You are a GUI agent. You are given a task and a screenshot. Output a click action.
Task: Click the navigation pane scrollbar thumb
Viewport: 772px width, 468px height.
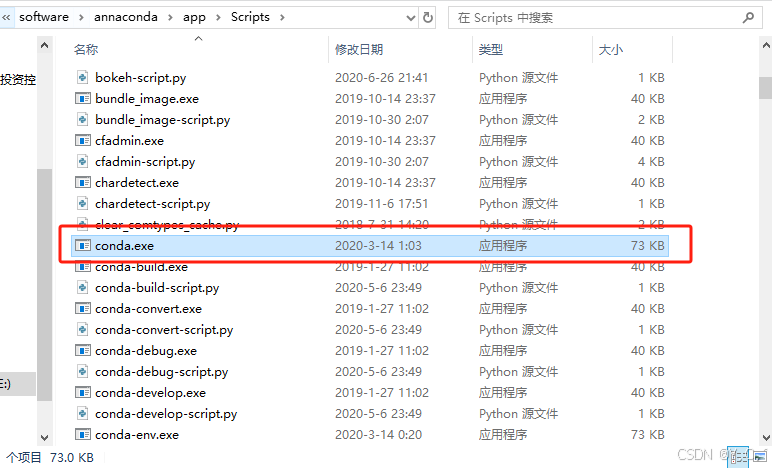(44, 284)
